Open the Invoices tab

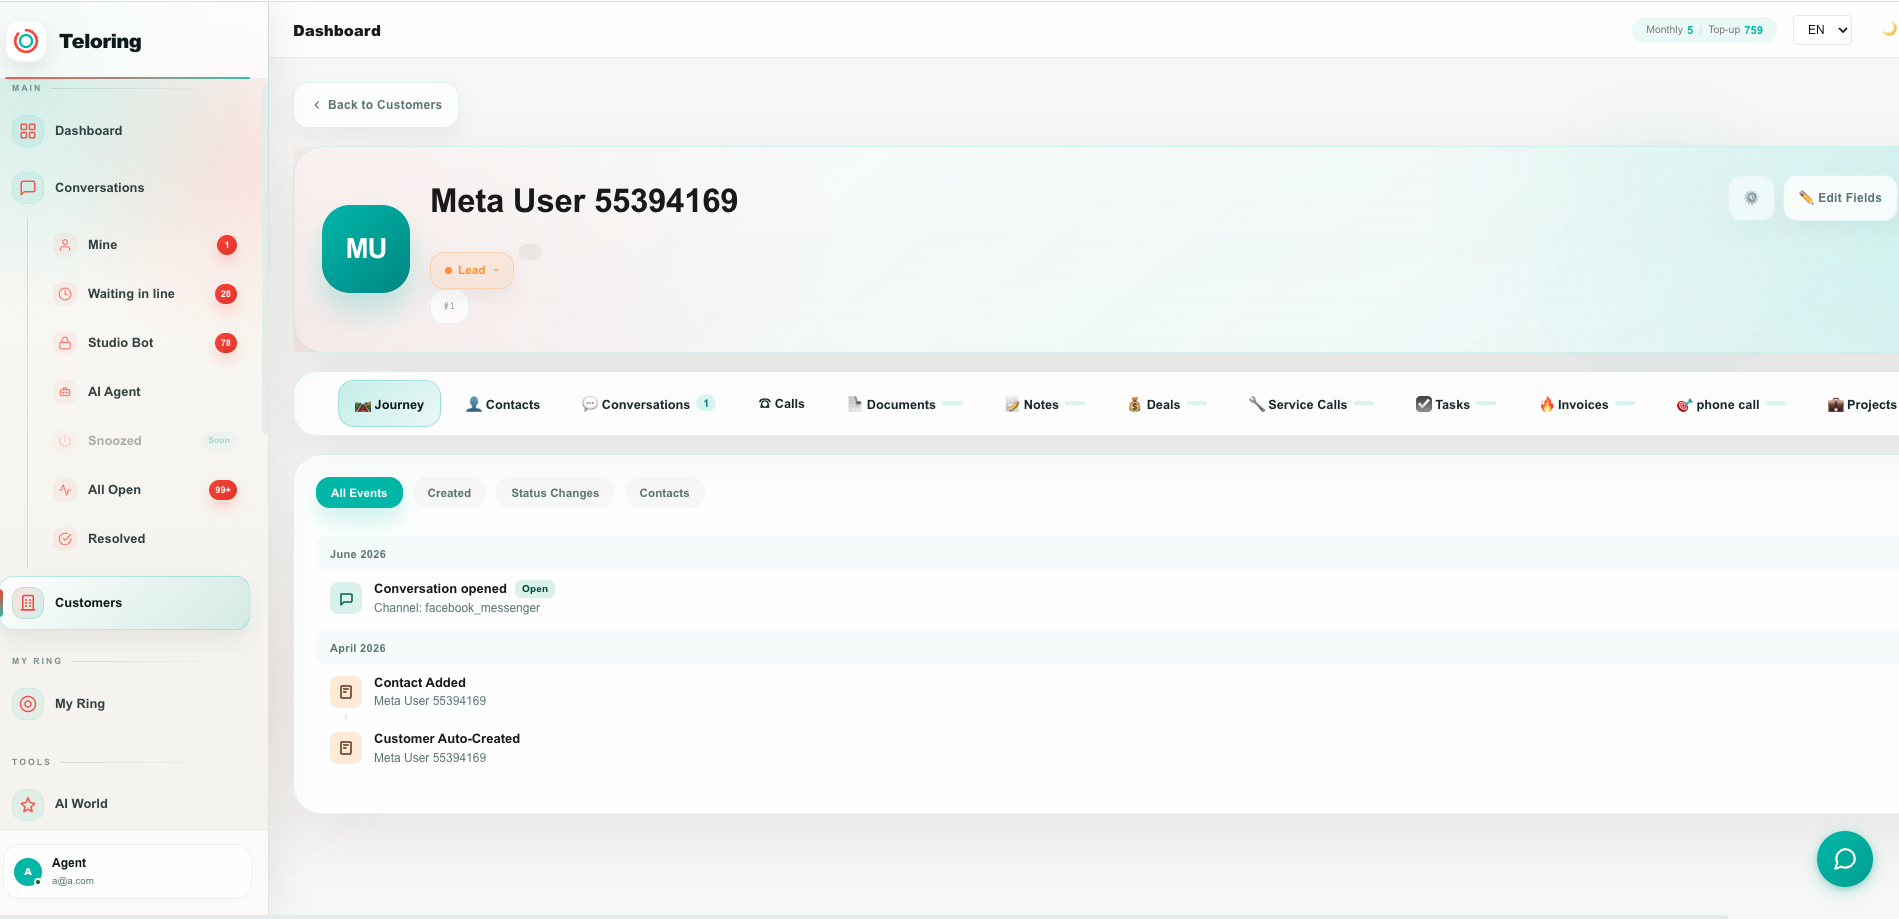(1587, 405)
